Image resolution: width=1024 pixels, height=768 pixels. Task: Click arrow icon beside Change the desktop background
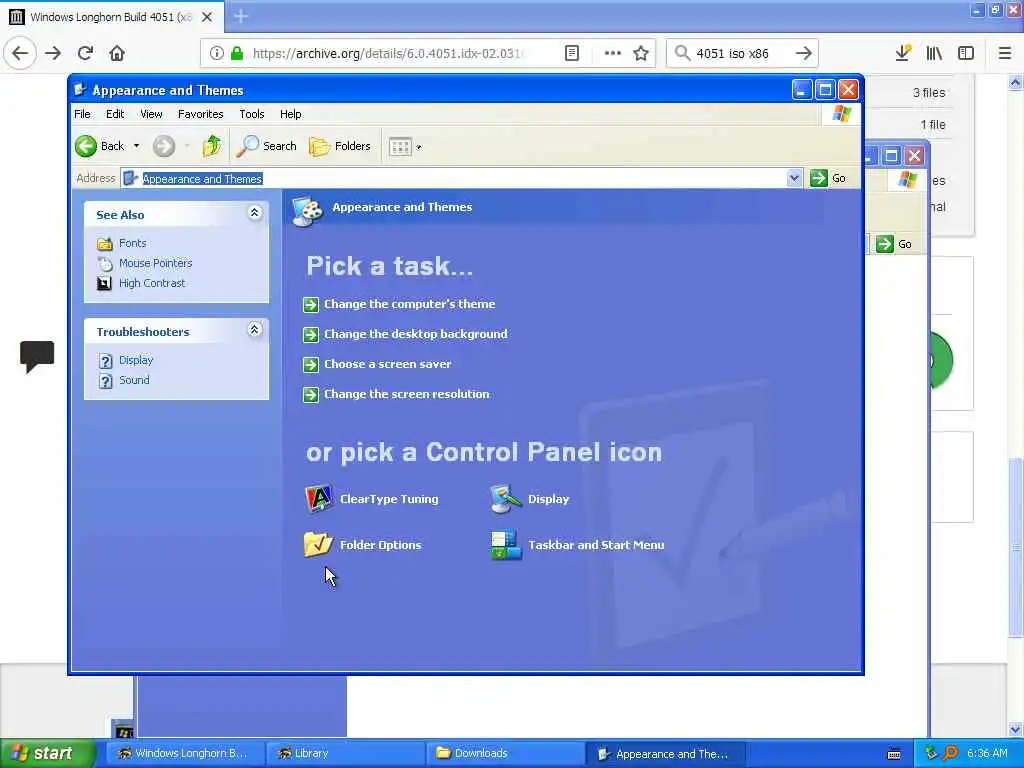point(311,335)
